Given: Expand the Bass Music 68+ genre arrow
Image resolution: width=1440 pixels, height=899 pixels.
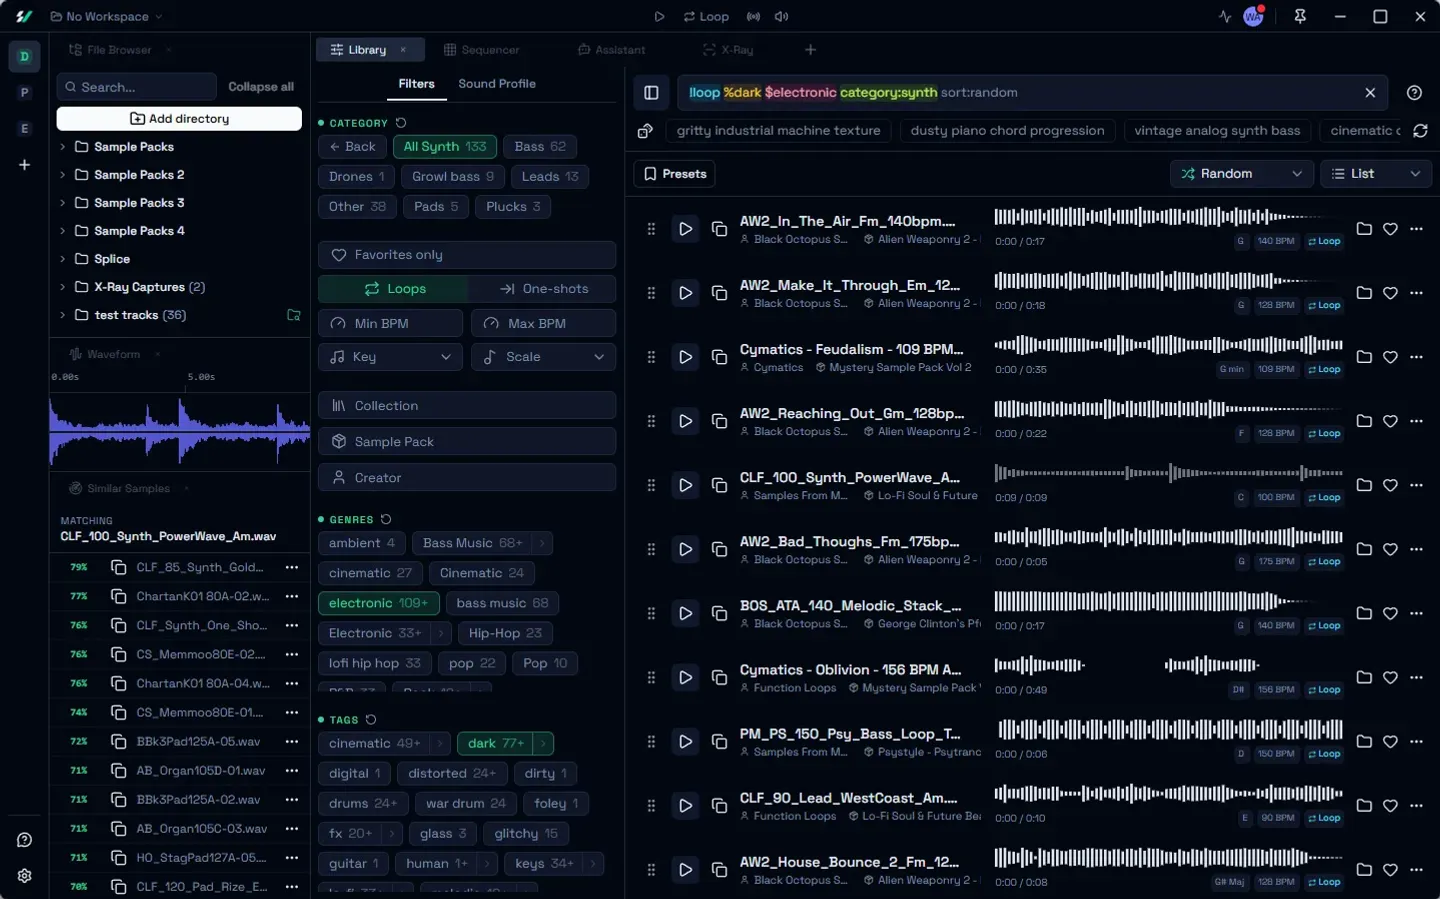Looking at the screenshot, I should tap(542, 543).
